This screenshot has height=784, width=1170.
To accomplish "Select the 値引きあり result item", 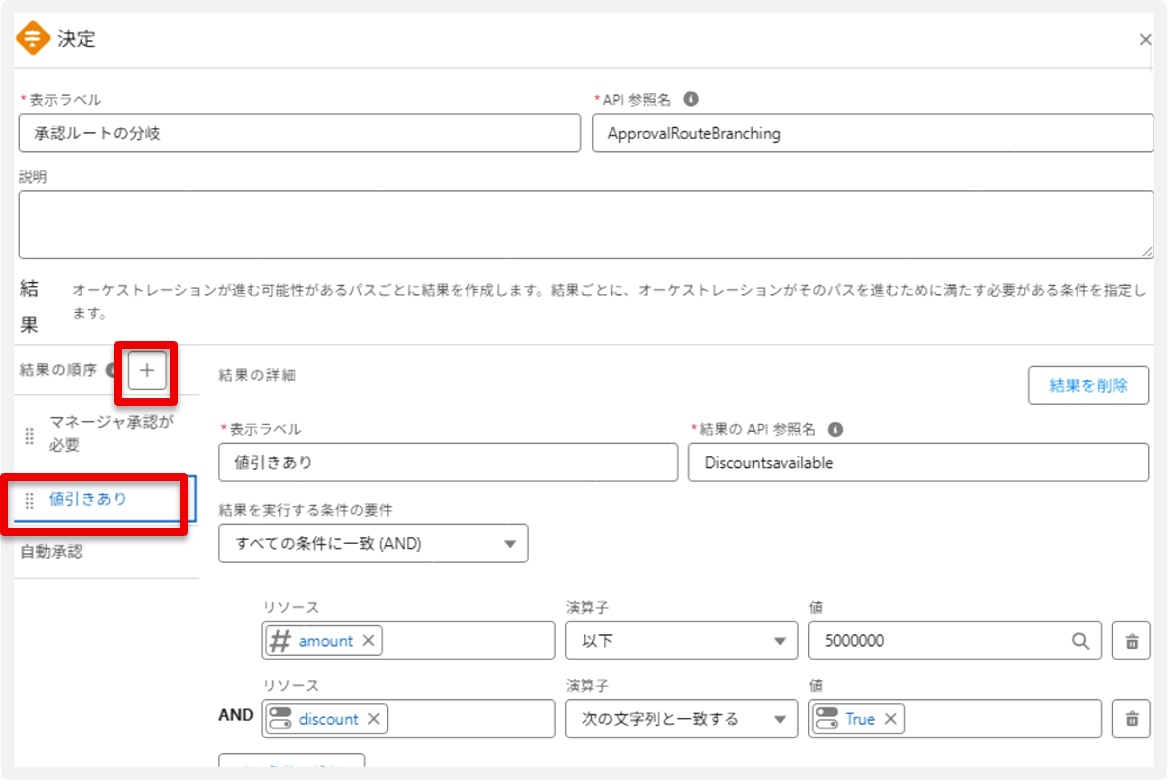I will (88, 499).
